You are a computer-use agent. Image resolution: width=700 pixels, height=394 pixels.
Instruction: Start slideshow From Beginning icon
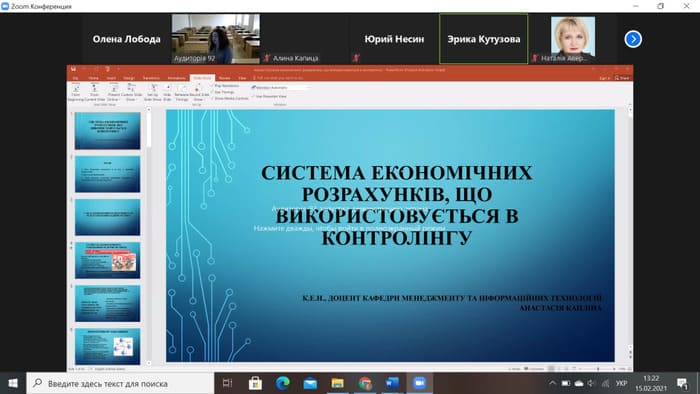tap(76, 92)
